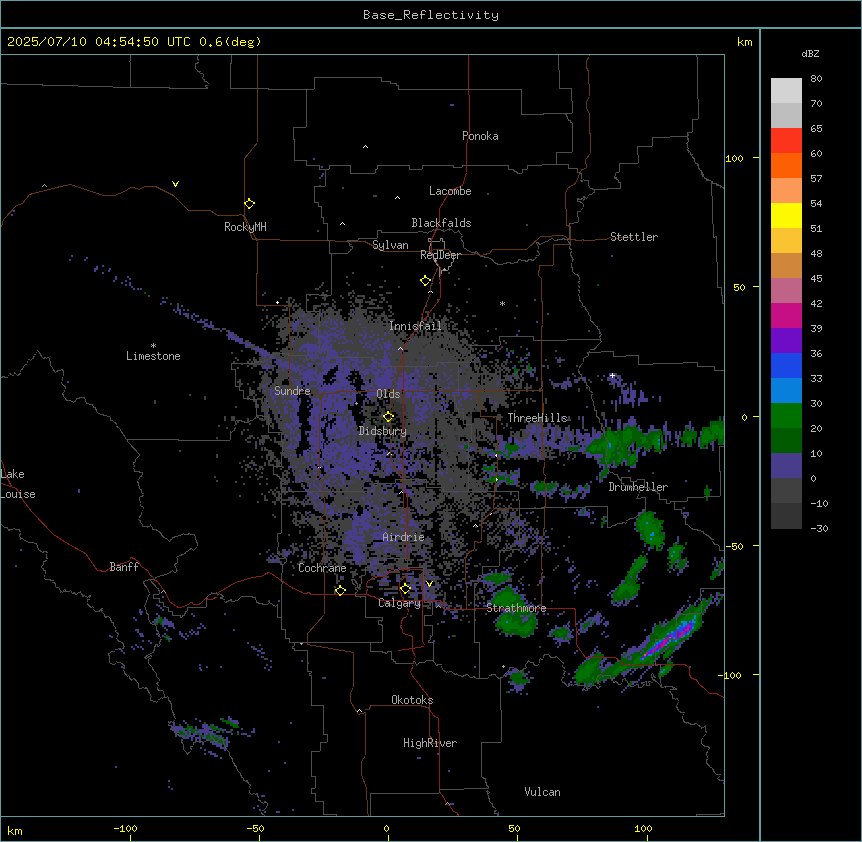Select the Innisfail label
The image size is (862, 842).
pyautogui.click(x=415, y=326)
